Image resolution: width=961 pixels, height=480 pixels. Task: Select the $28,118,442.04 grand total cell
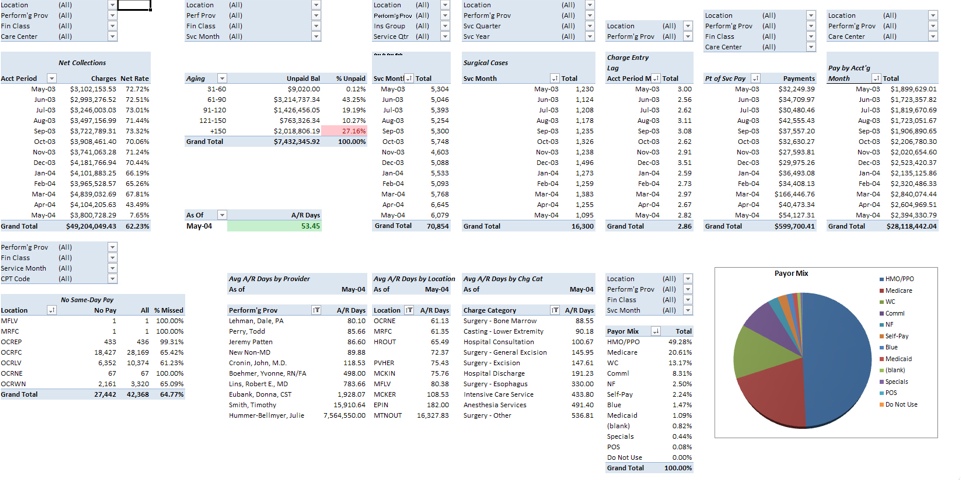[910, 226]
